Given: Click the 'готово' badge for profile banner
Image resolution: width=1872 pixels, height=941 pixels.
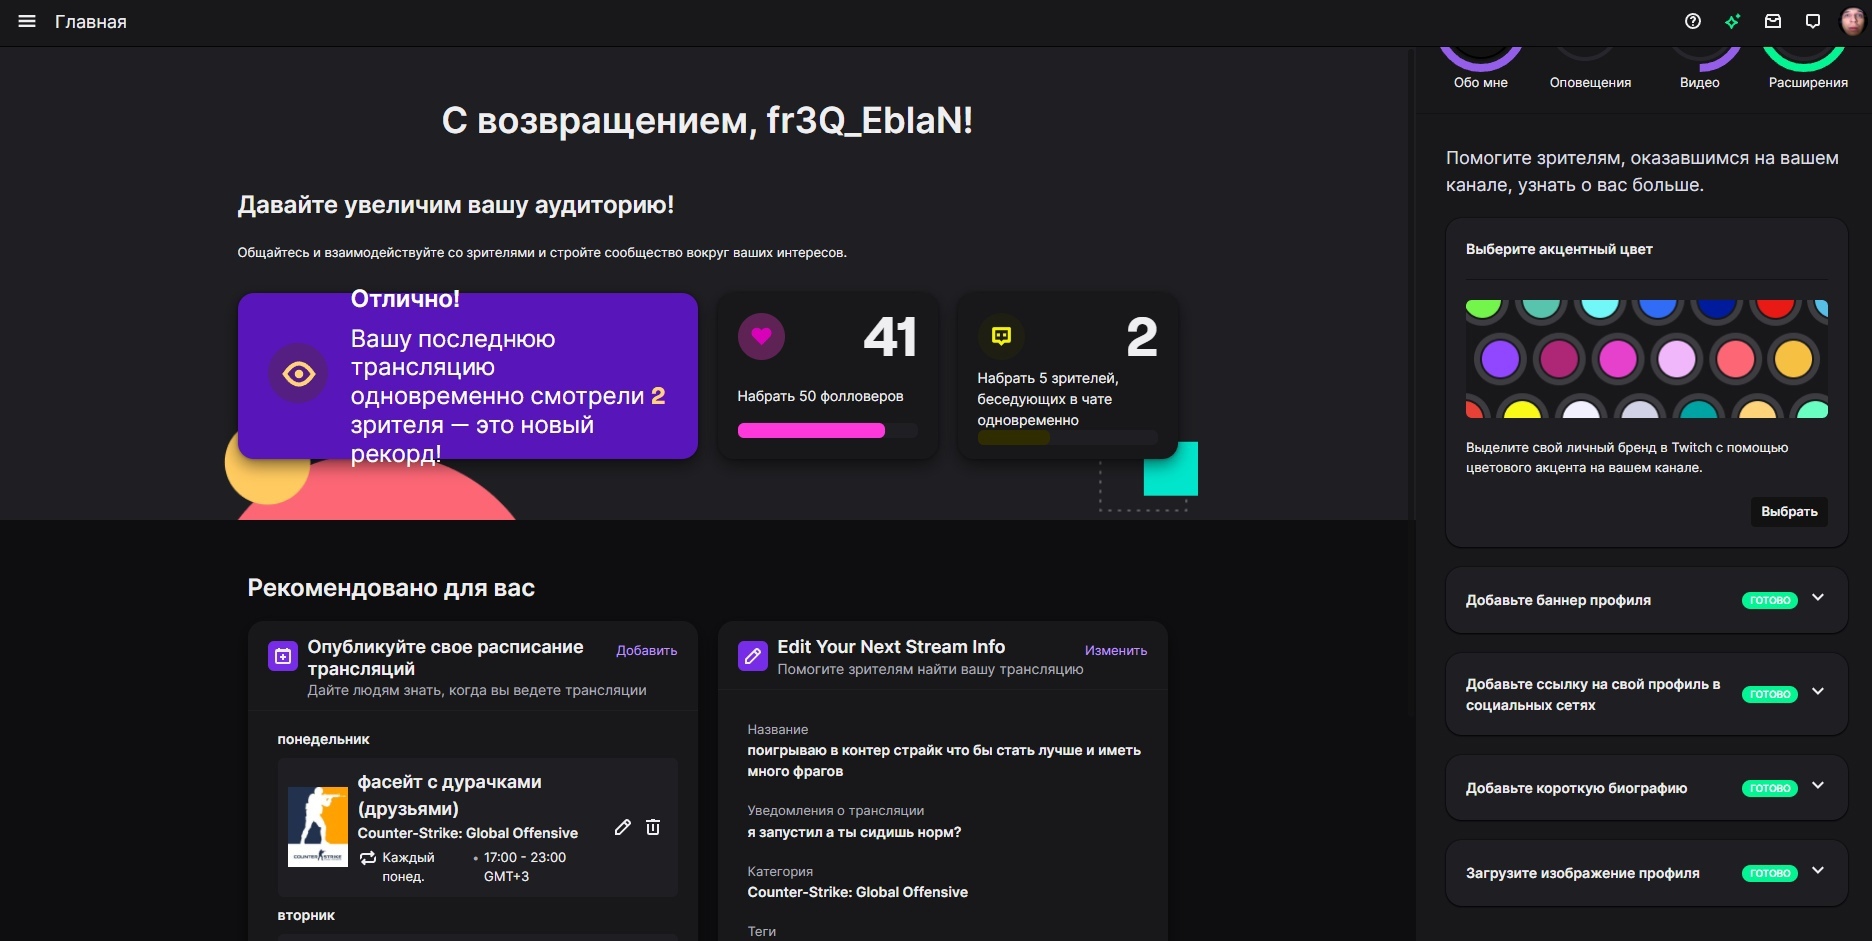Looking at the screenshot, I should click(x=1770, y=600).
